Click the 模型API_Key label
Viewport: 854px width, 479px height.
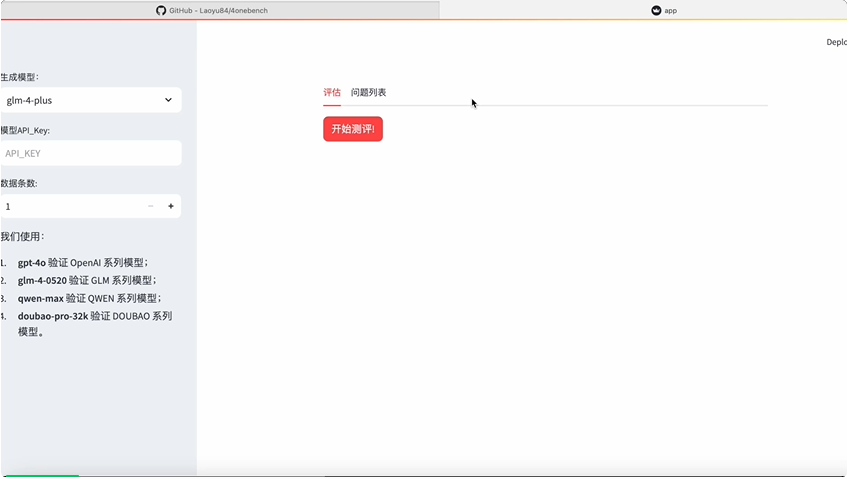tap(25, 131)
